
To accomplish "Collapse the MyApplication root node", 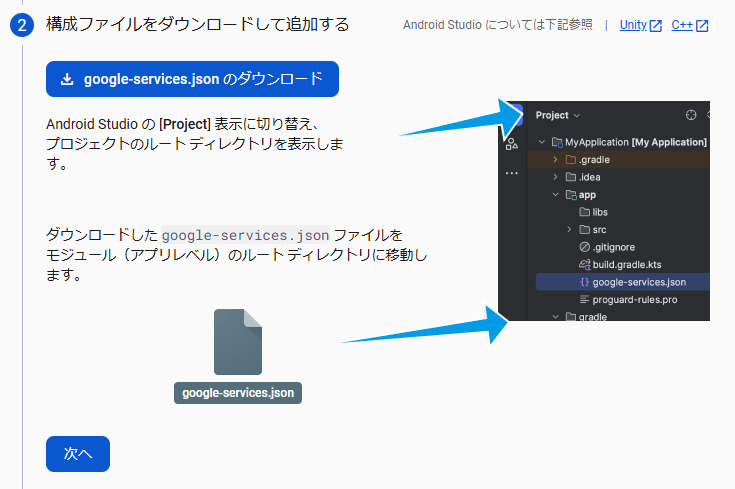I will tap(542, 142).
